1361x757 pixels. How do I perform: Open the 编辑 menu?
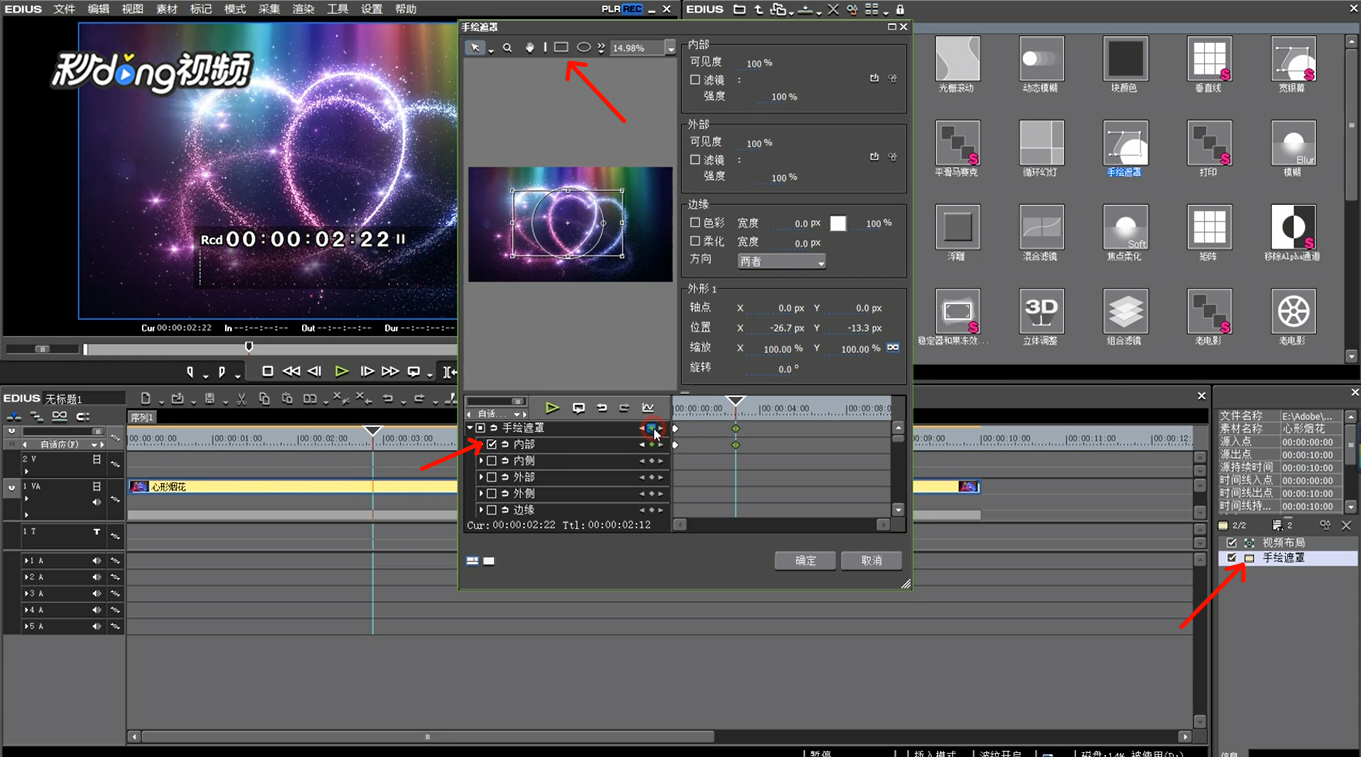tap(98, 9)
